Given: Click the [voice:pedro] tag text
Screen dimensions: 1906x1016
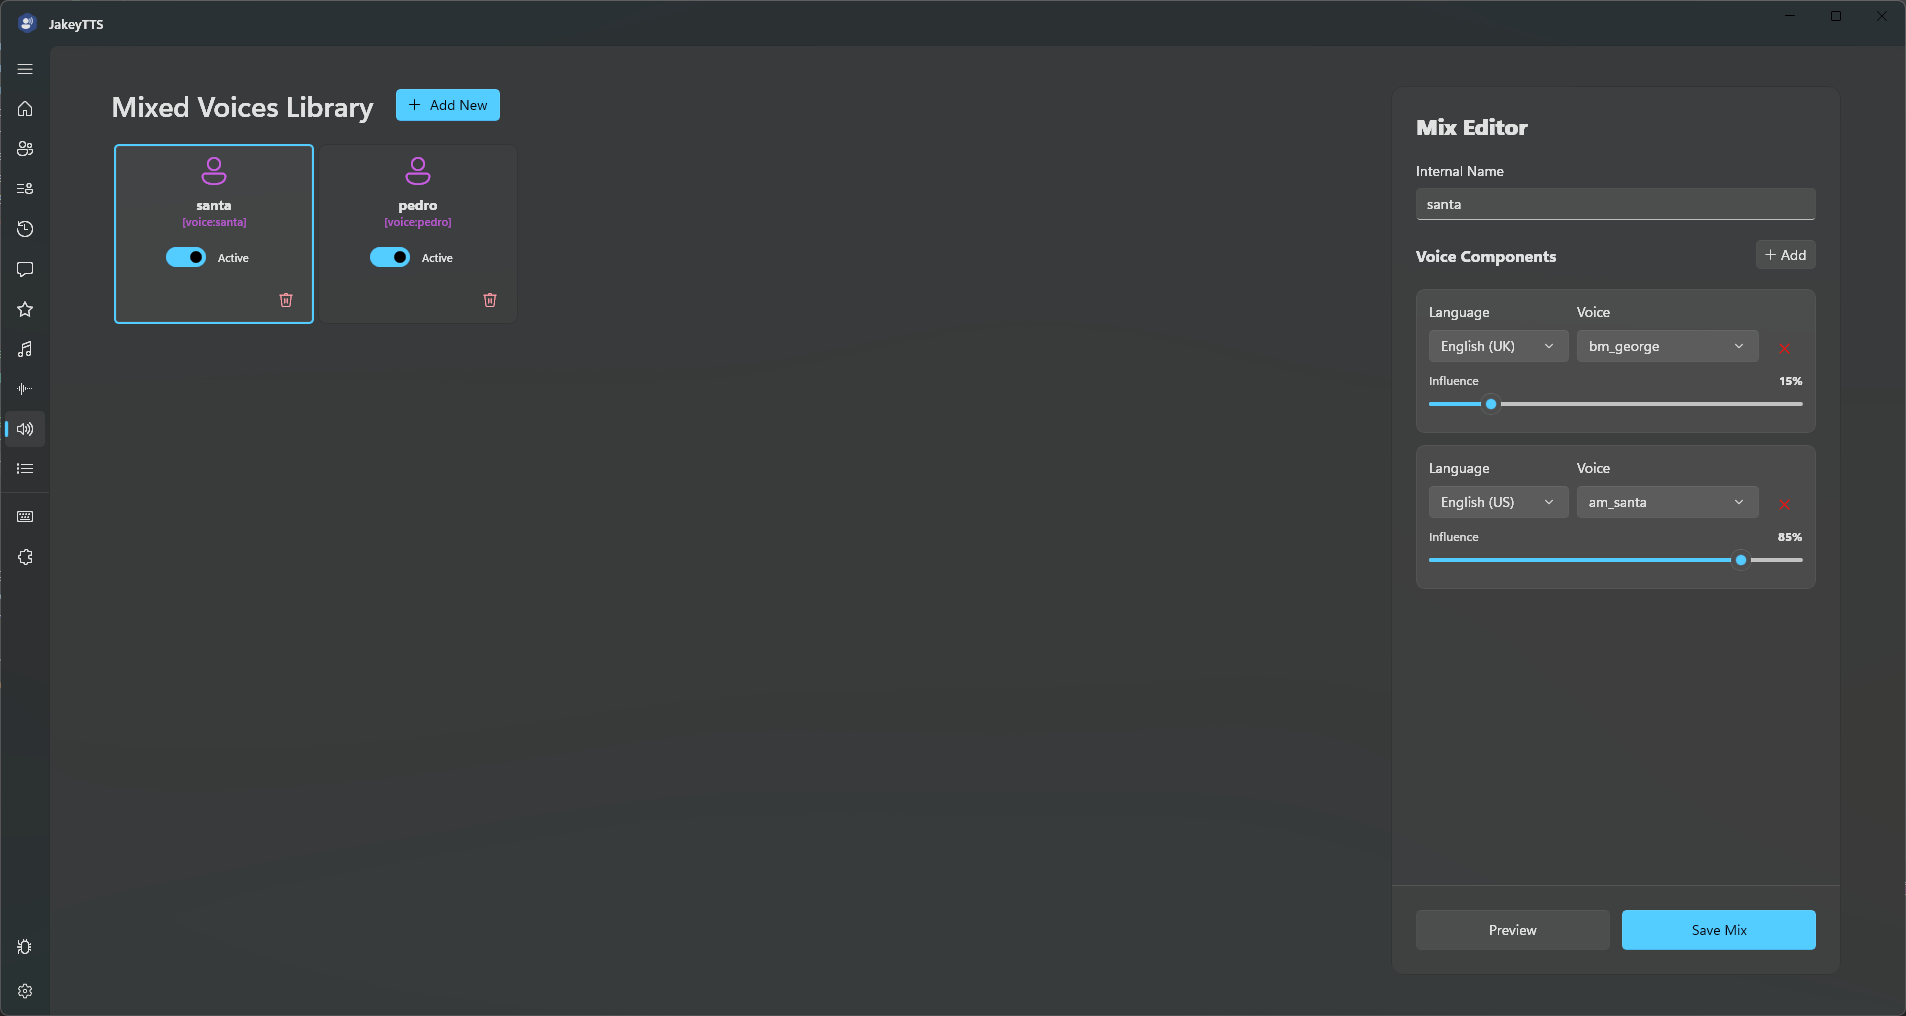Looking at the screenshot, I should click(x=418, y=222).
